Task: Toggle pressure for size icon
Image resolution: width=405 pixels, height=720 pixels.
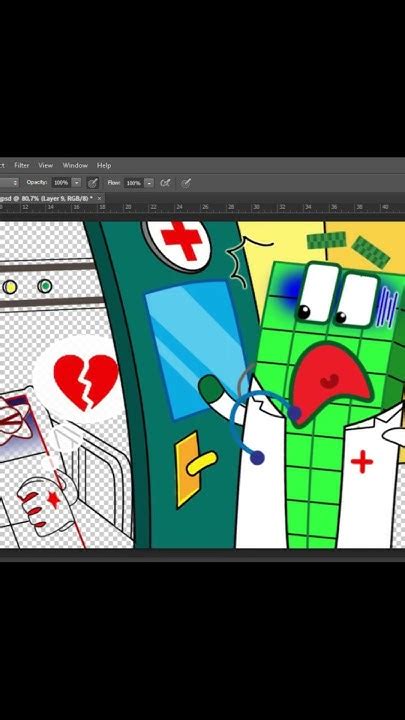Action: click(186, 183)
